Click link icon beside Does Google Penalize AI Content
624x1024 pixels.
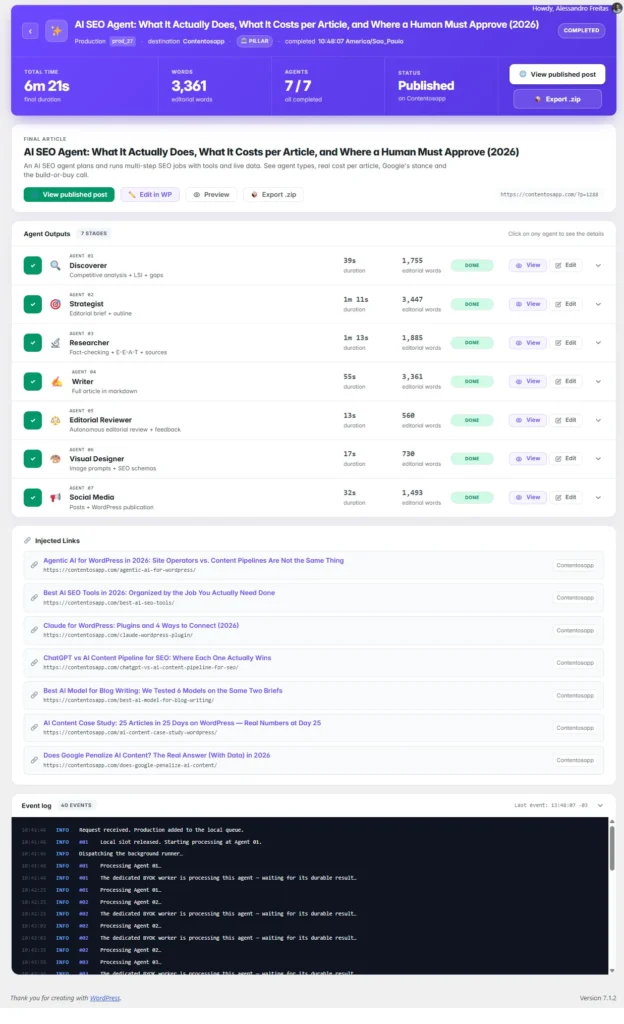click(34, 760)
